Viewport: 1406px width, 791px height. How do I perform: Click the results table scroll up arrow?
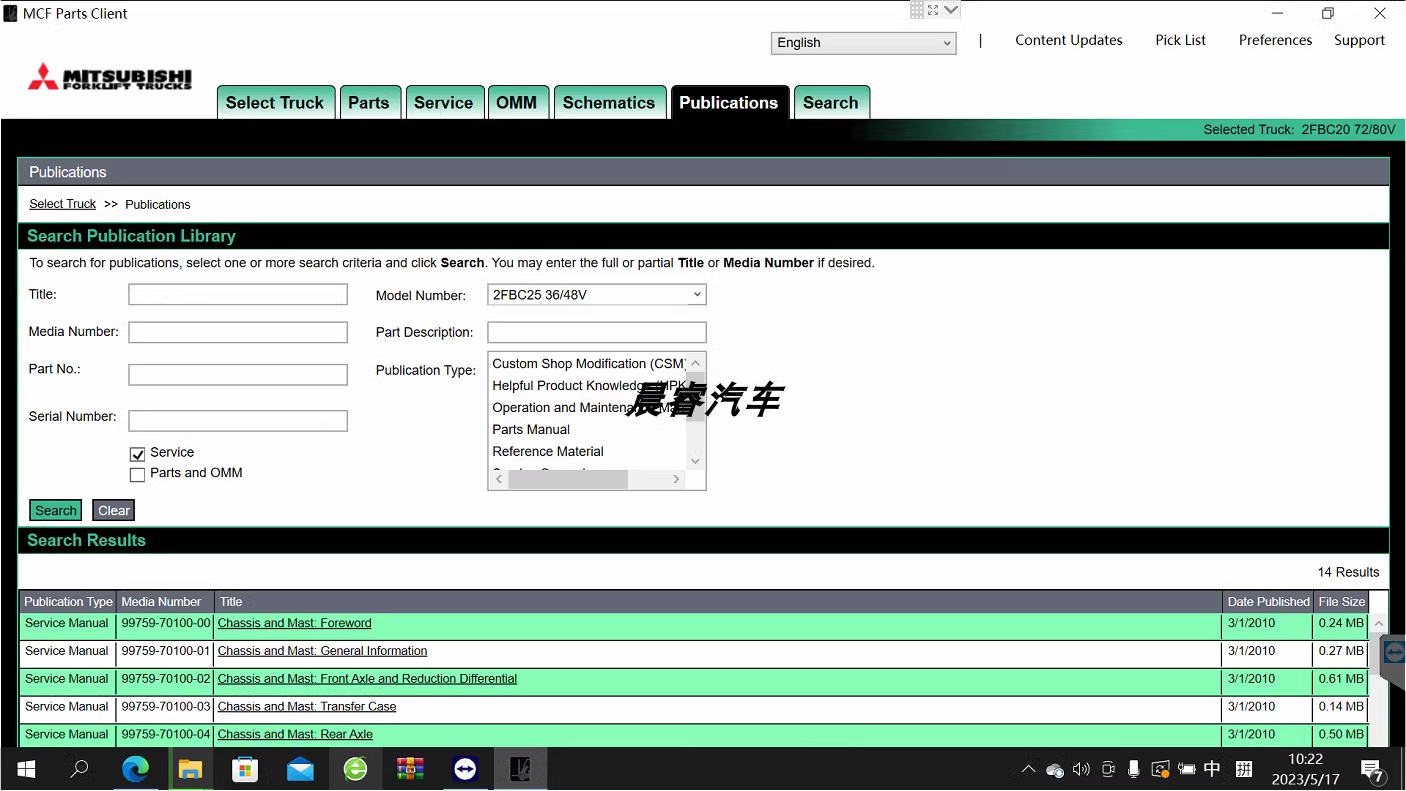click(x=1378, y=624)
